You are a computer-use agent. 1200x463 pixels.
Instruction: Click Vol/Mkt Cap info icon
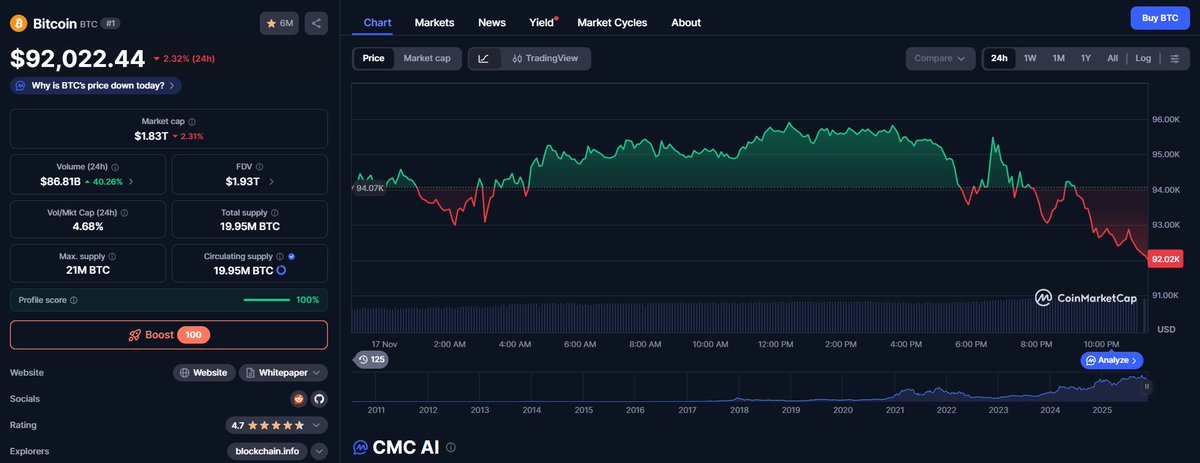(x=122, y=213)
